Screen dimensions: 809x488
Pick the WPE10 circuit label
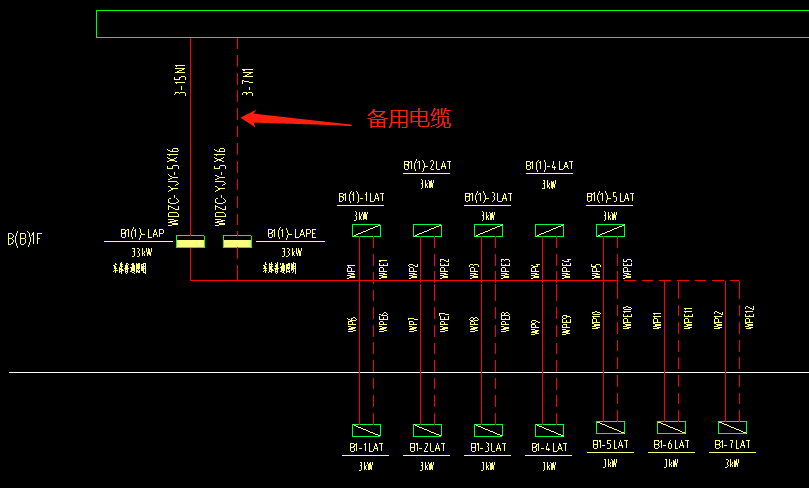(x=627, y=318)
